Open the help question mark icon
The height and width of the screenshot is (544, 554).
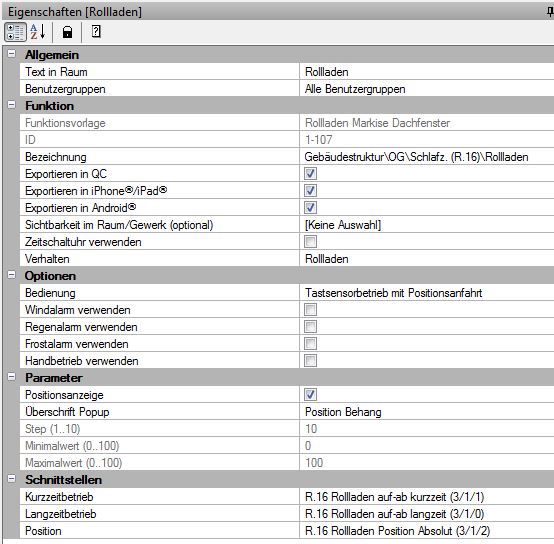point(96,32)
